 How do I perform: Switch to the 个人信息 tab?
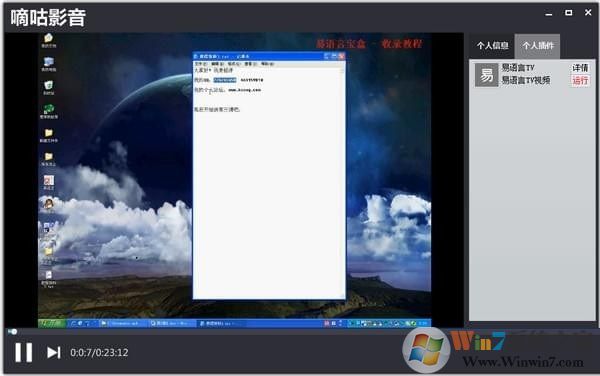point(492,46)
